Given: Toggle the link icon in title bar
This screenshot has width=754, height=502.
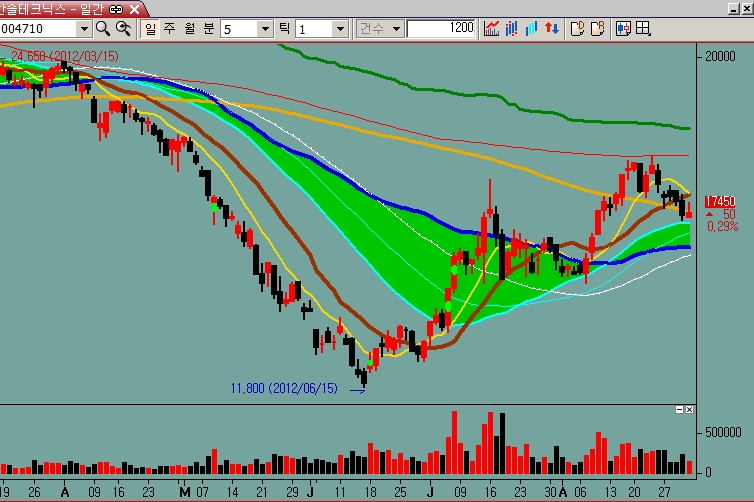Looking at the screenshot, I should tap(116, 7).
